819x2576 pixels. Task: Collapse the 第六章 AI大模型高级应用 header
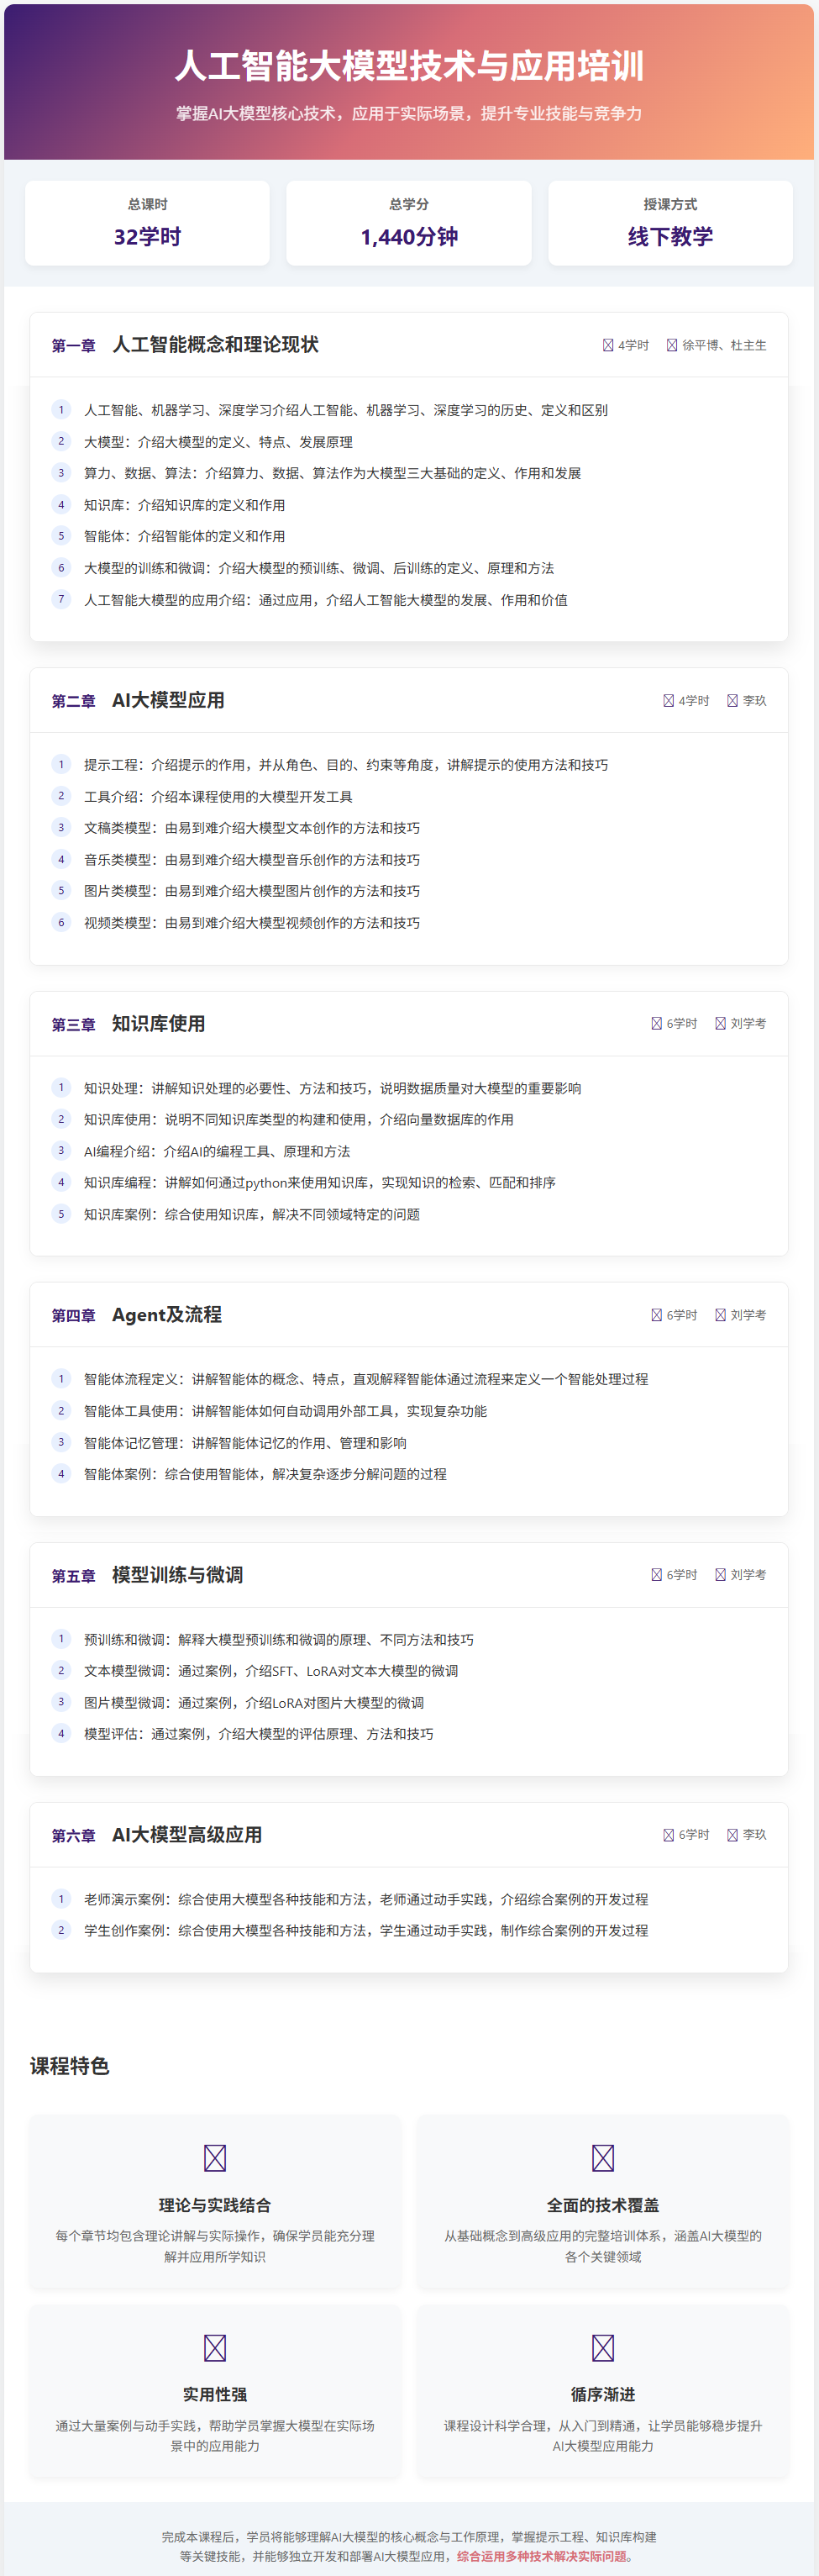[x=408, y=1834]
